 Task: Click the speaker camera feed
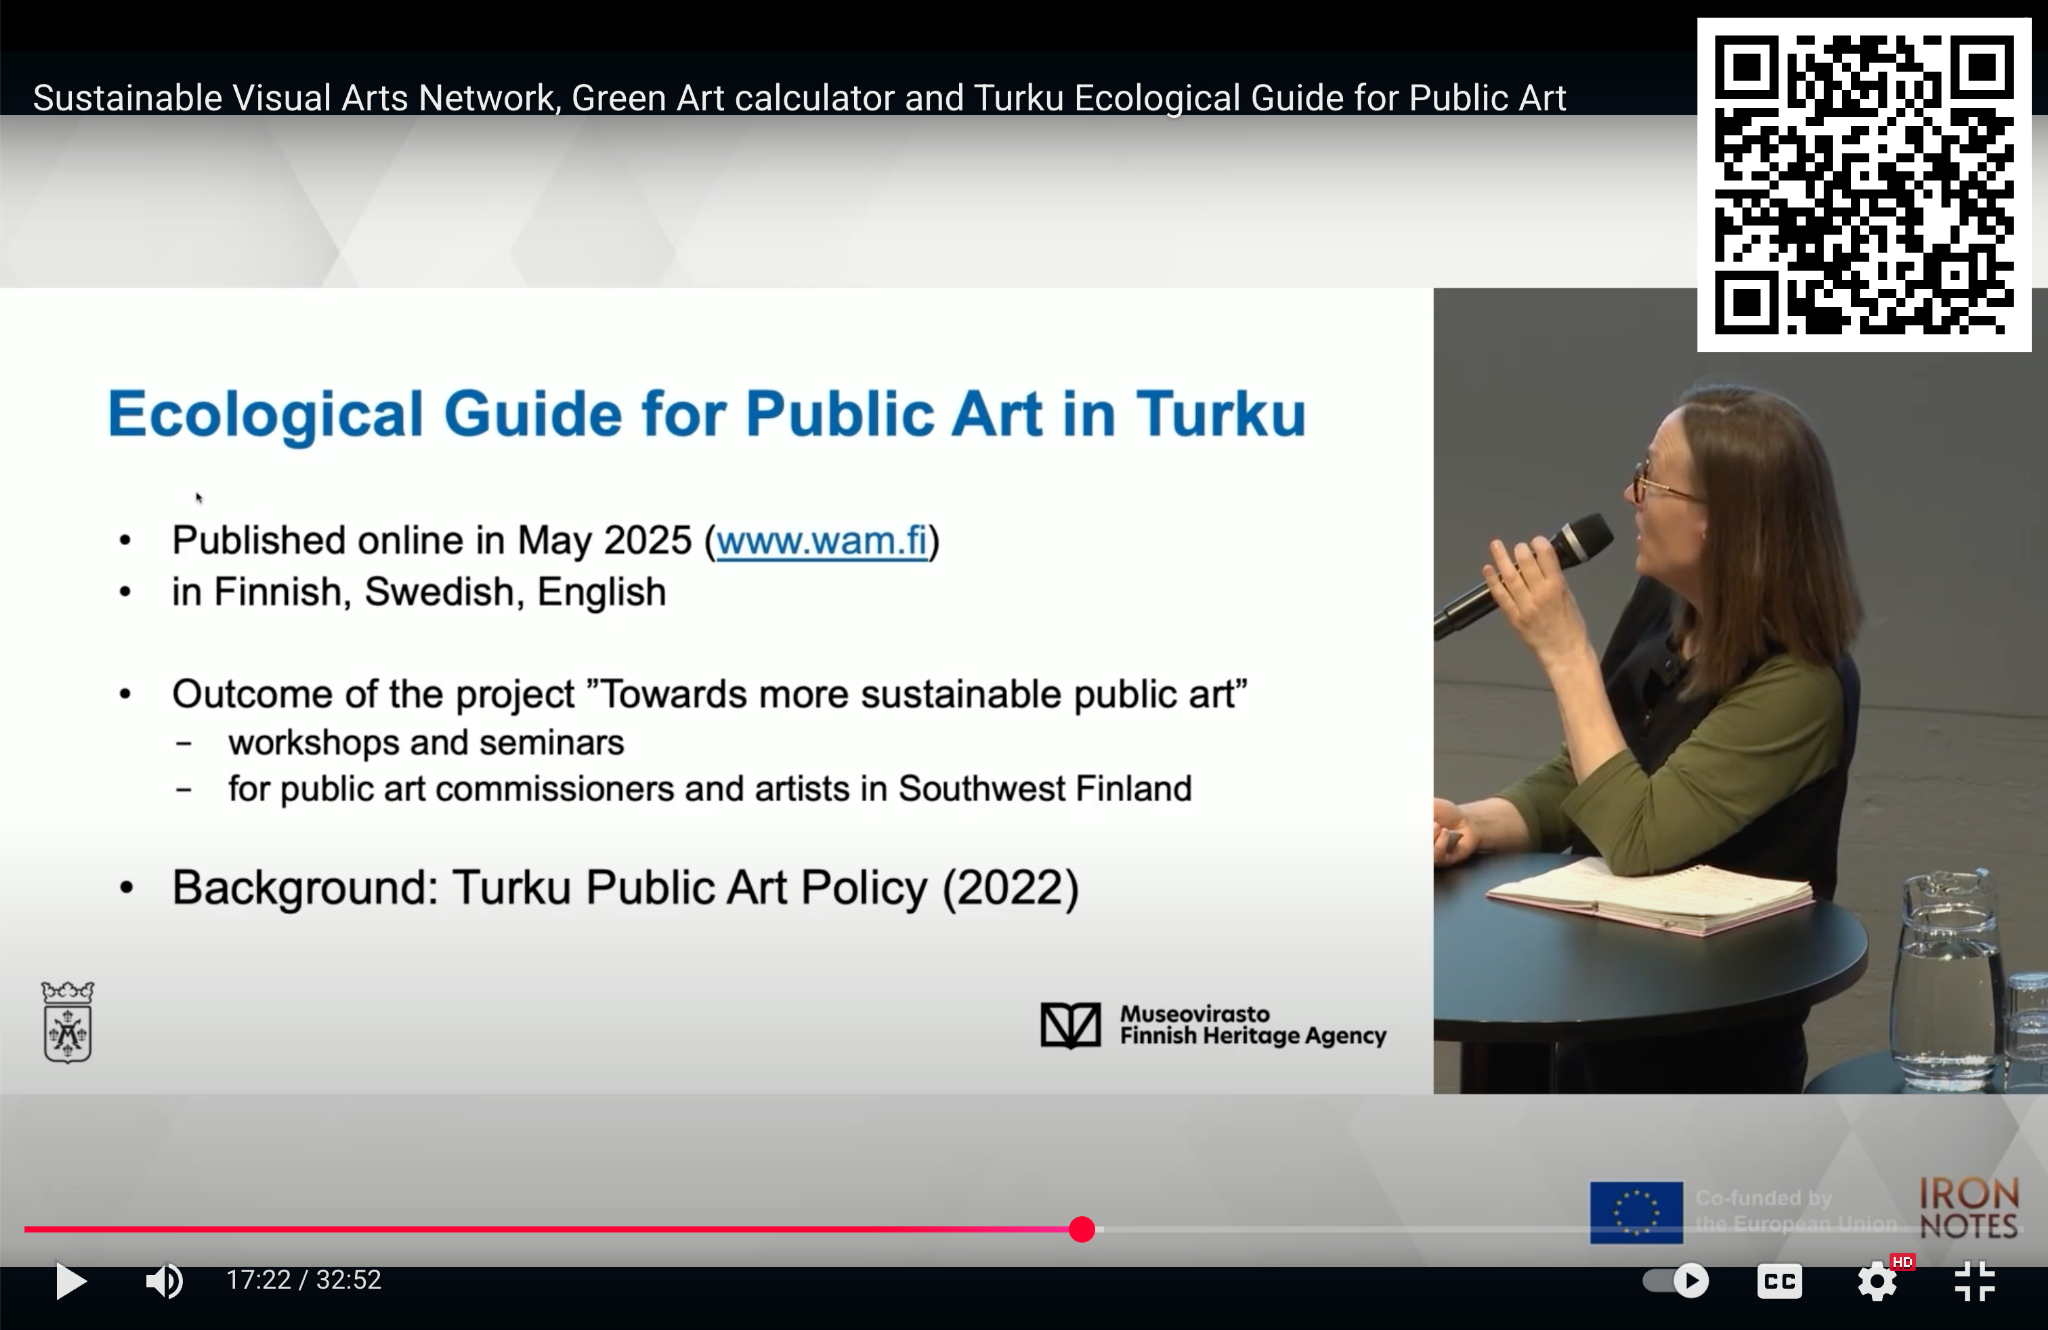(1740, 690)
